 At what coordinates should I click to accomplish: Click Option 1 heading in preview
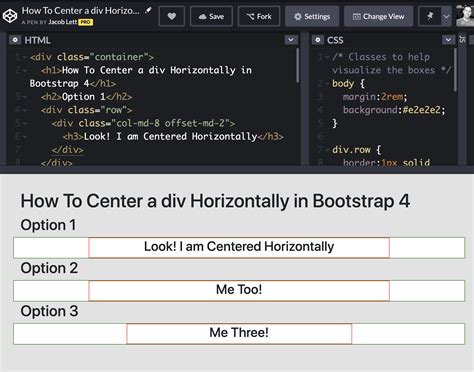48,225
